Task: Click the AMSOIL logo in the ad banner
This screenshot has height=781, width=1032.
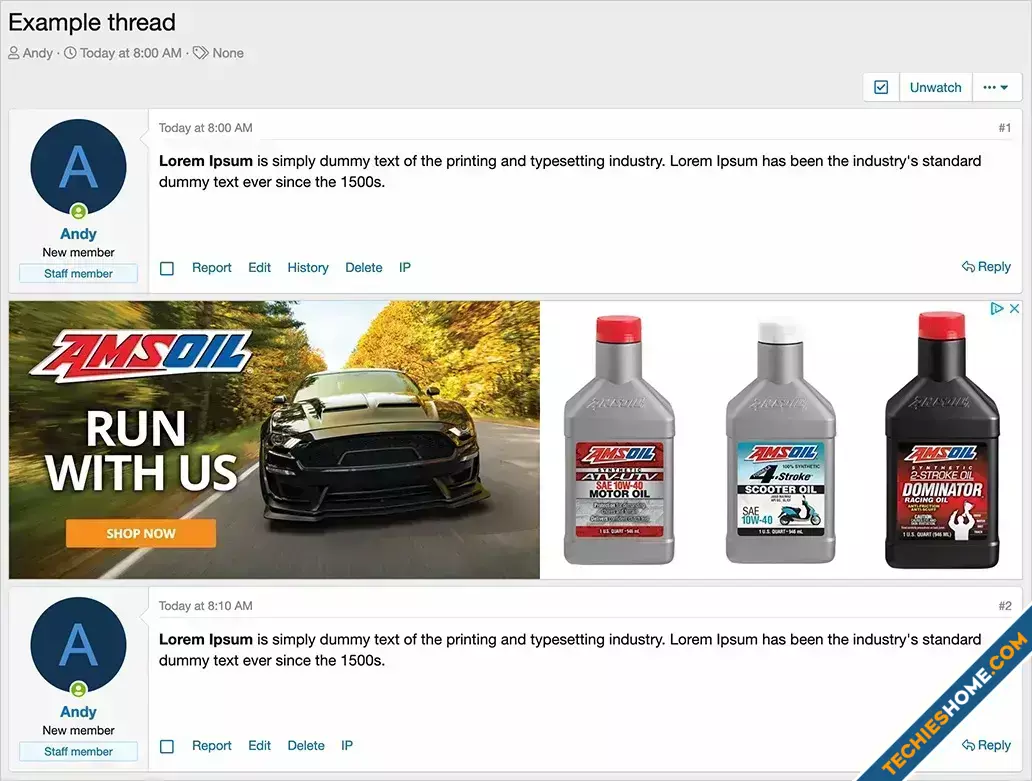Action: coord(141,356)
